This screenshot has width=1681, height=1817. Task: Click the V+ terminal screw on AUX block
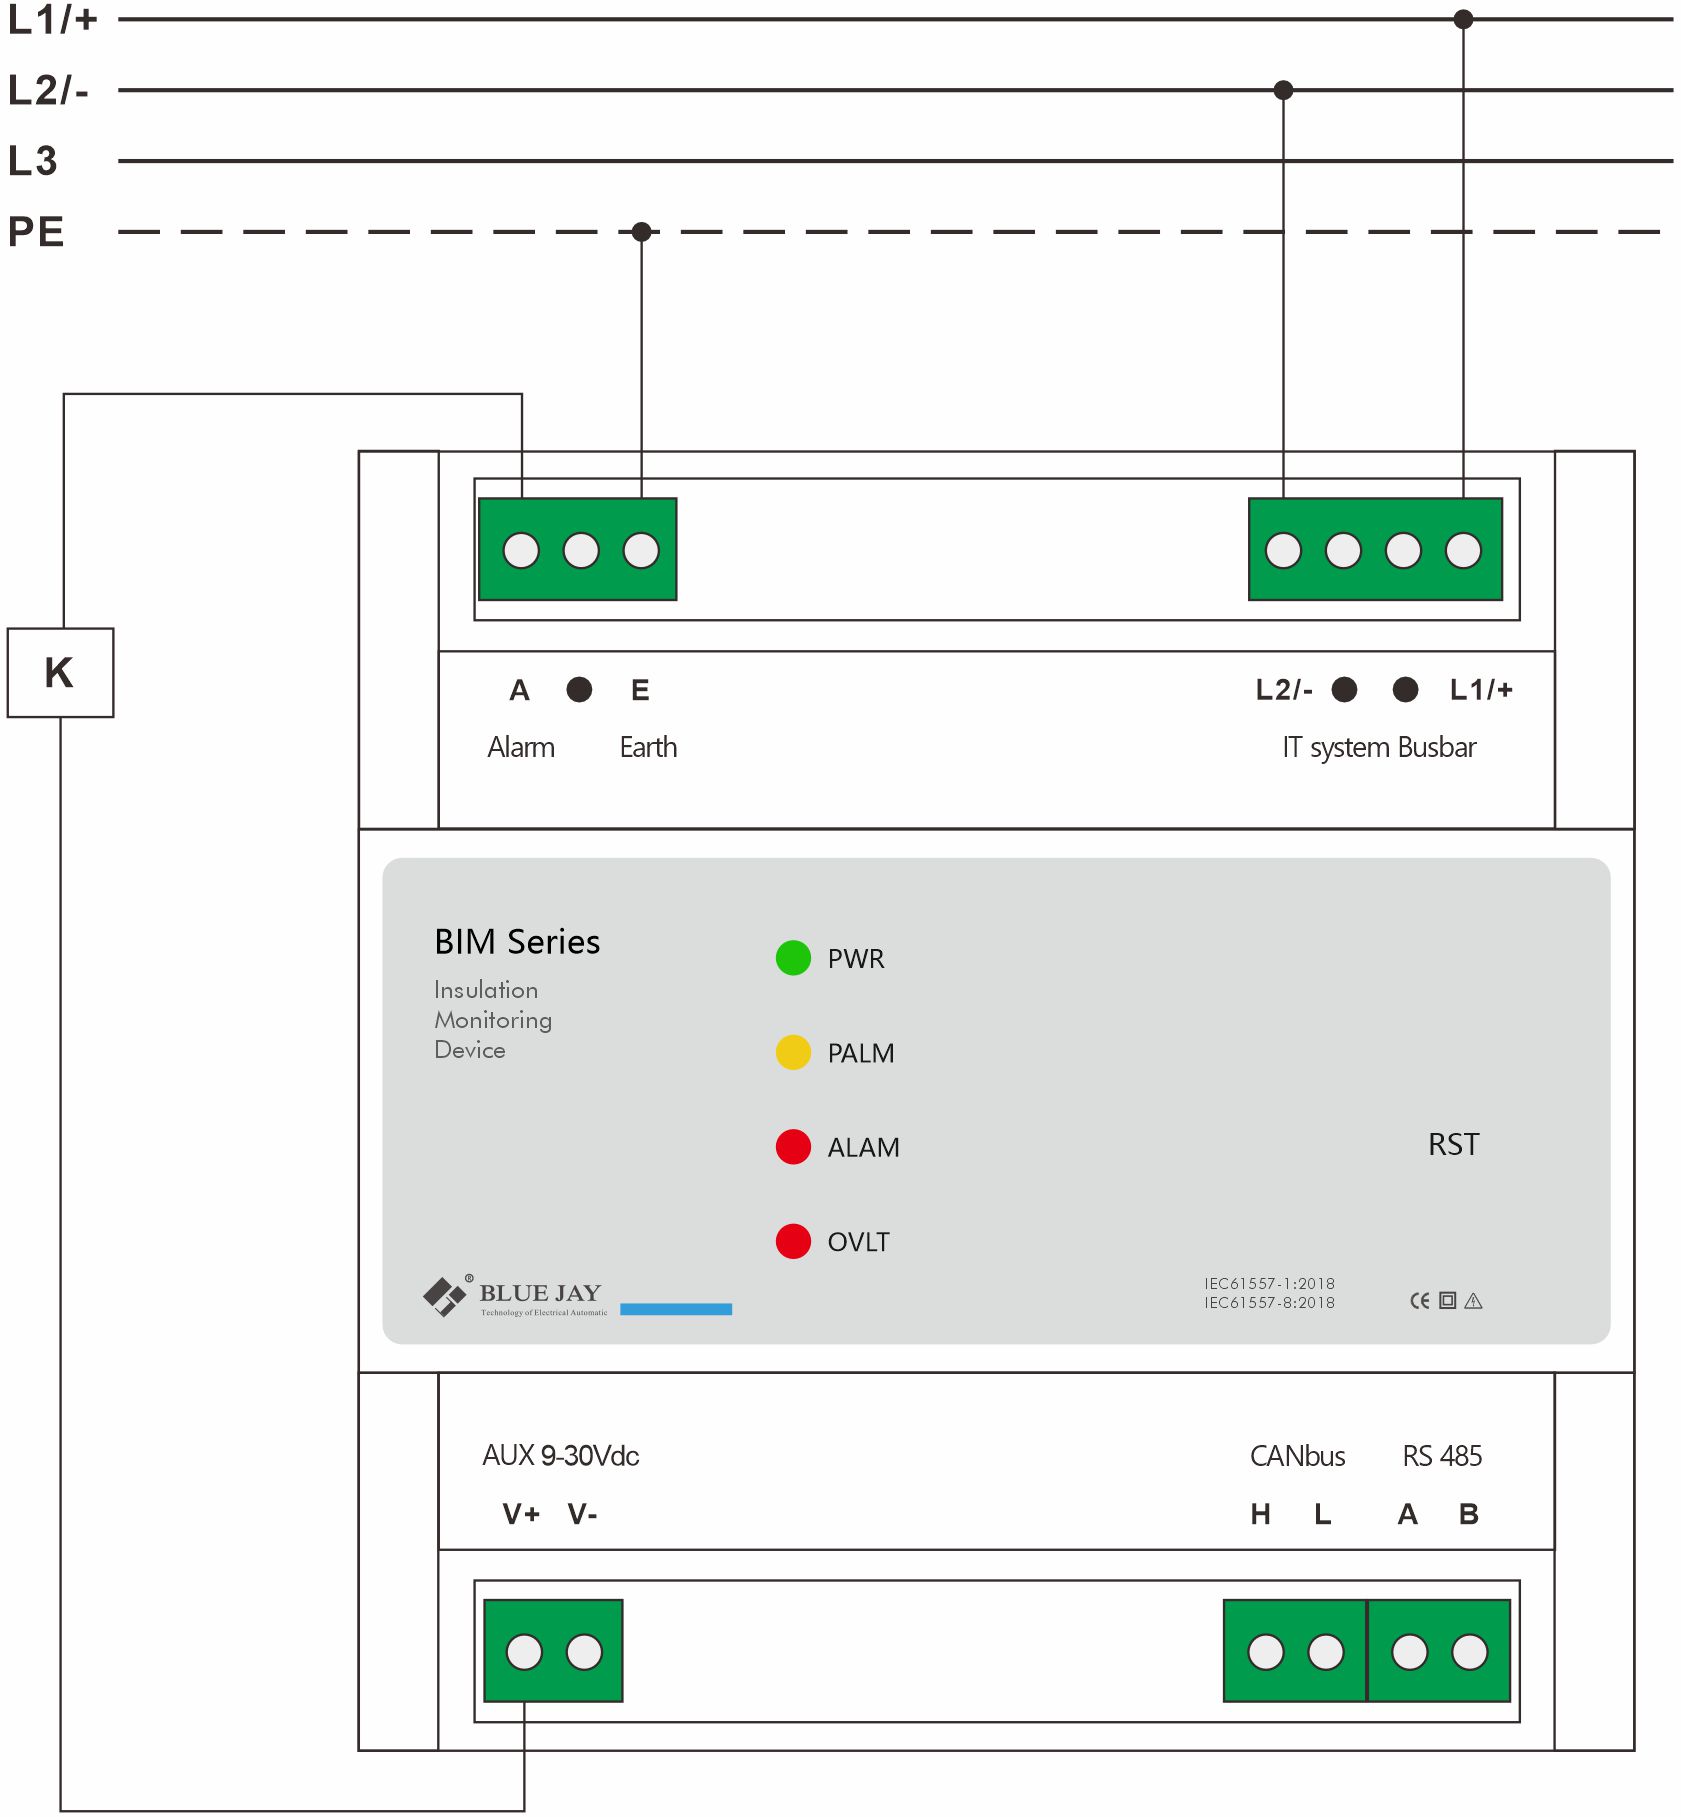coord(524,1652)
